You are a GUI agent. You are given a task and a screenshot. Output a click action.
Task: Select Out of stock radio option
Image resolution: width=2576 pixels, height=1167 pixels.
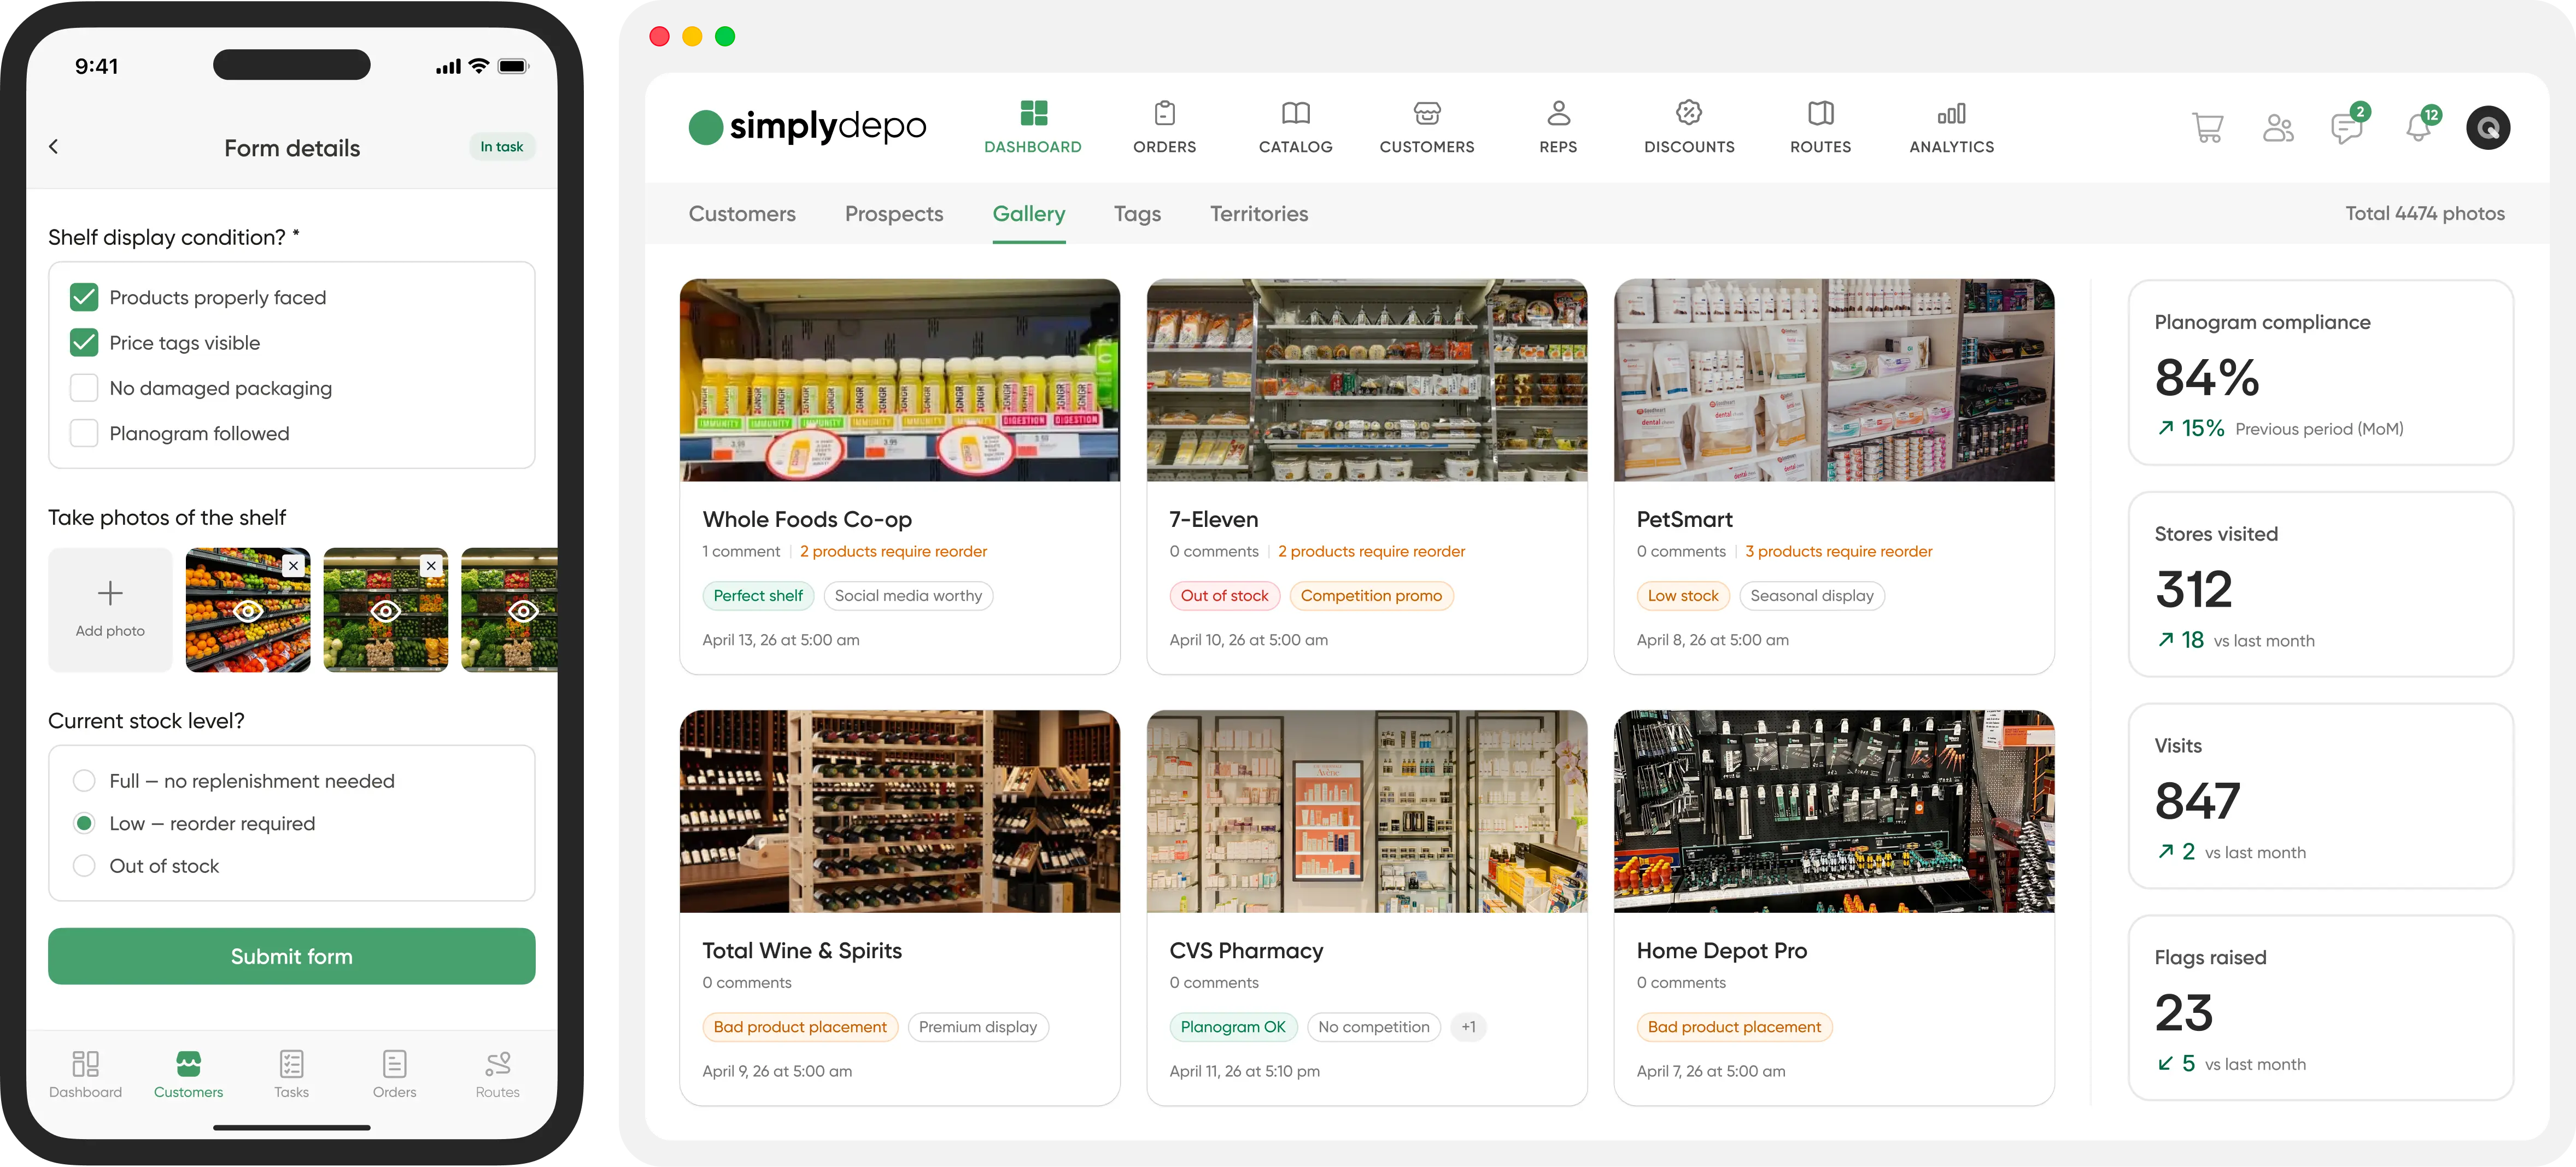click(84, 866)
